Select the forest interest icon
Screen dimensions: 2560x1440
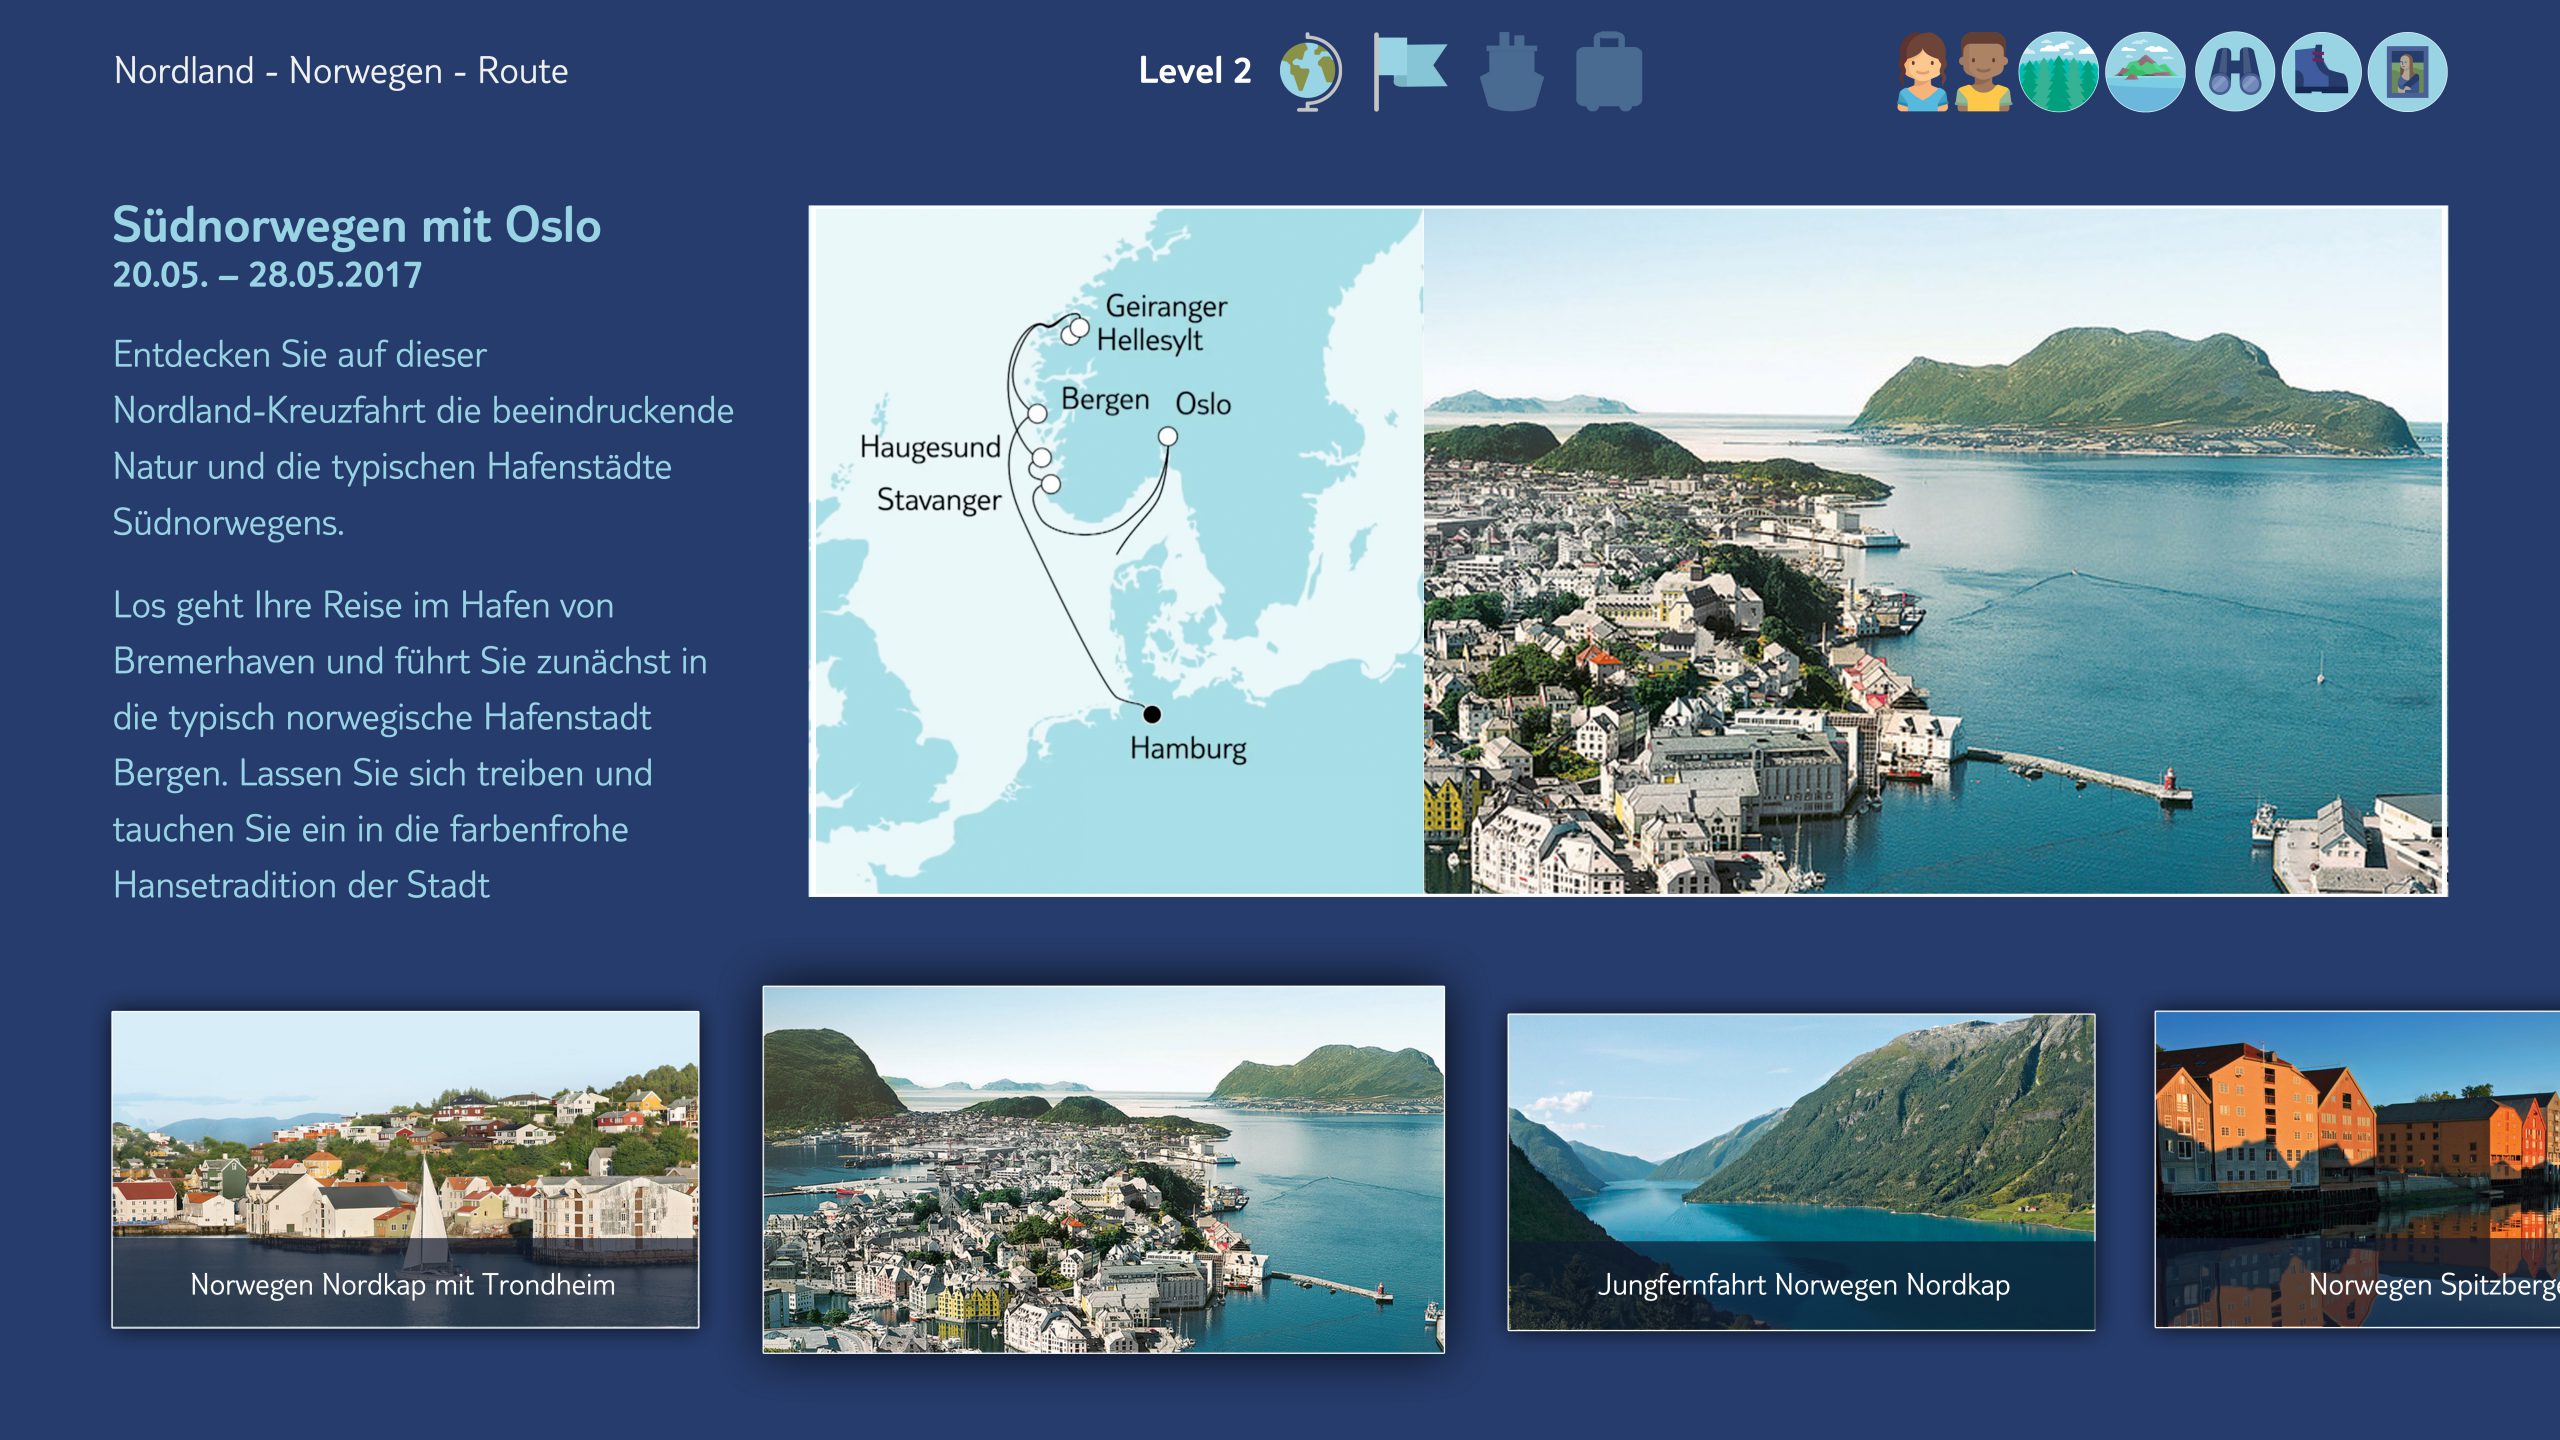point(2058,72)
